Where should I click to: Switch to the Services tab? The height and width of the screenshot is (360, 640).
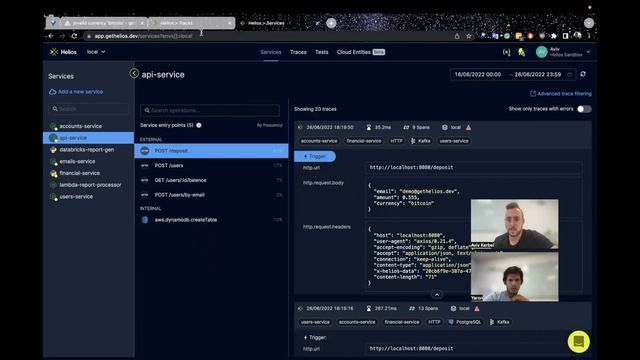pos(271,52)
